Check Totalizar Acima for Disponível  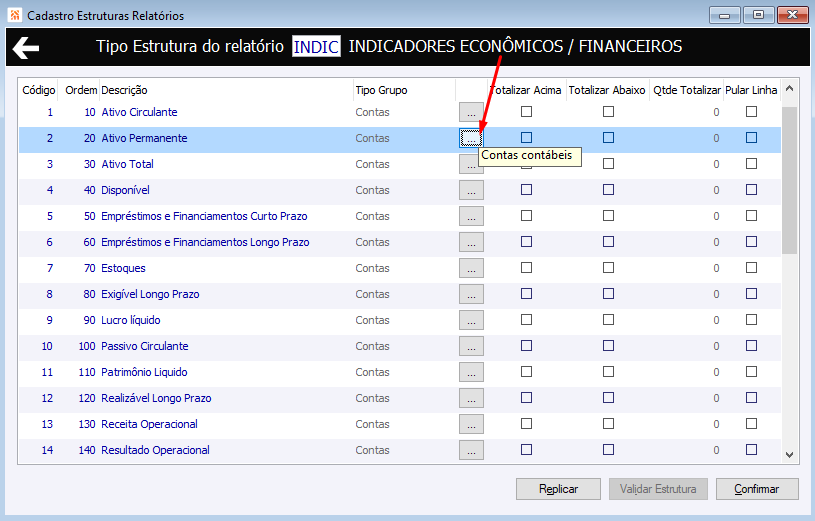[x=527, y=190]
